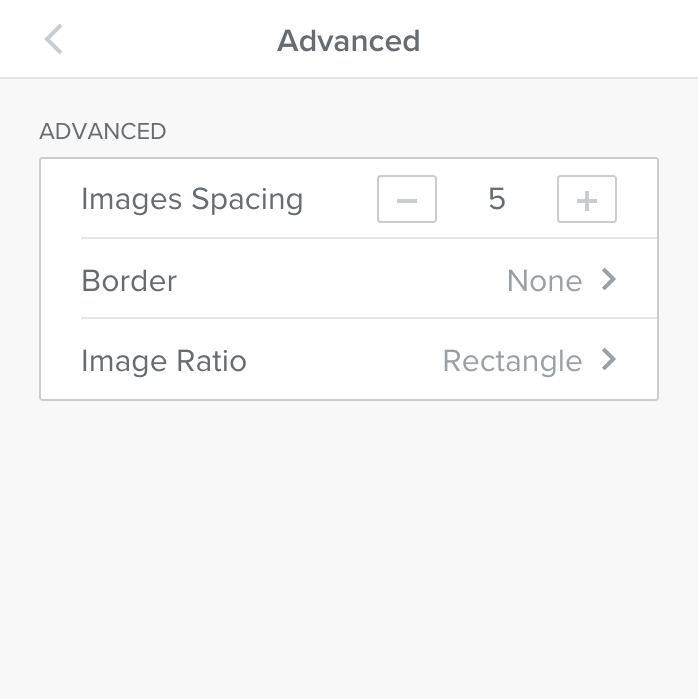Select the Images Spacing label
Screen dimensions: 698x699
pos(192,200)
